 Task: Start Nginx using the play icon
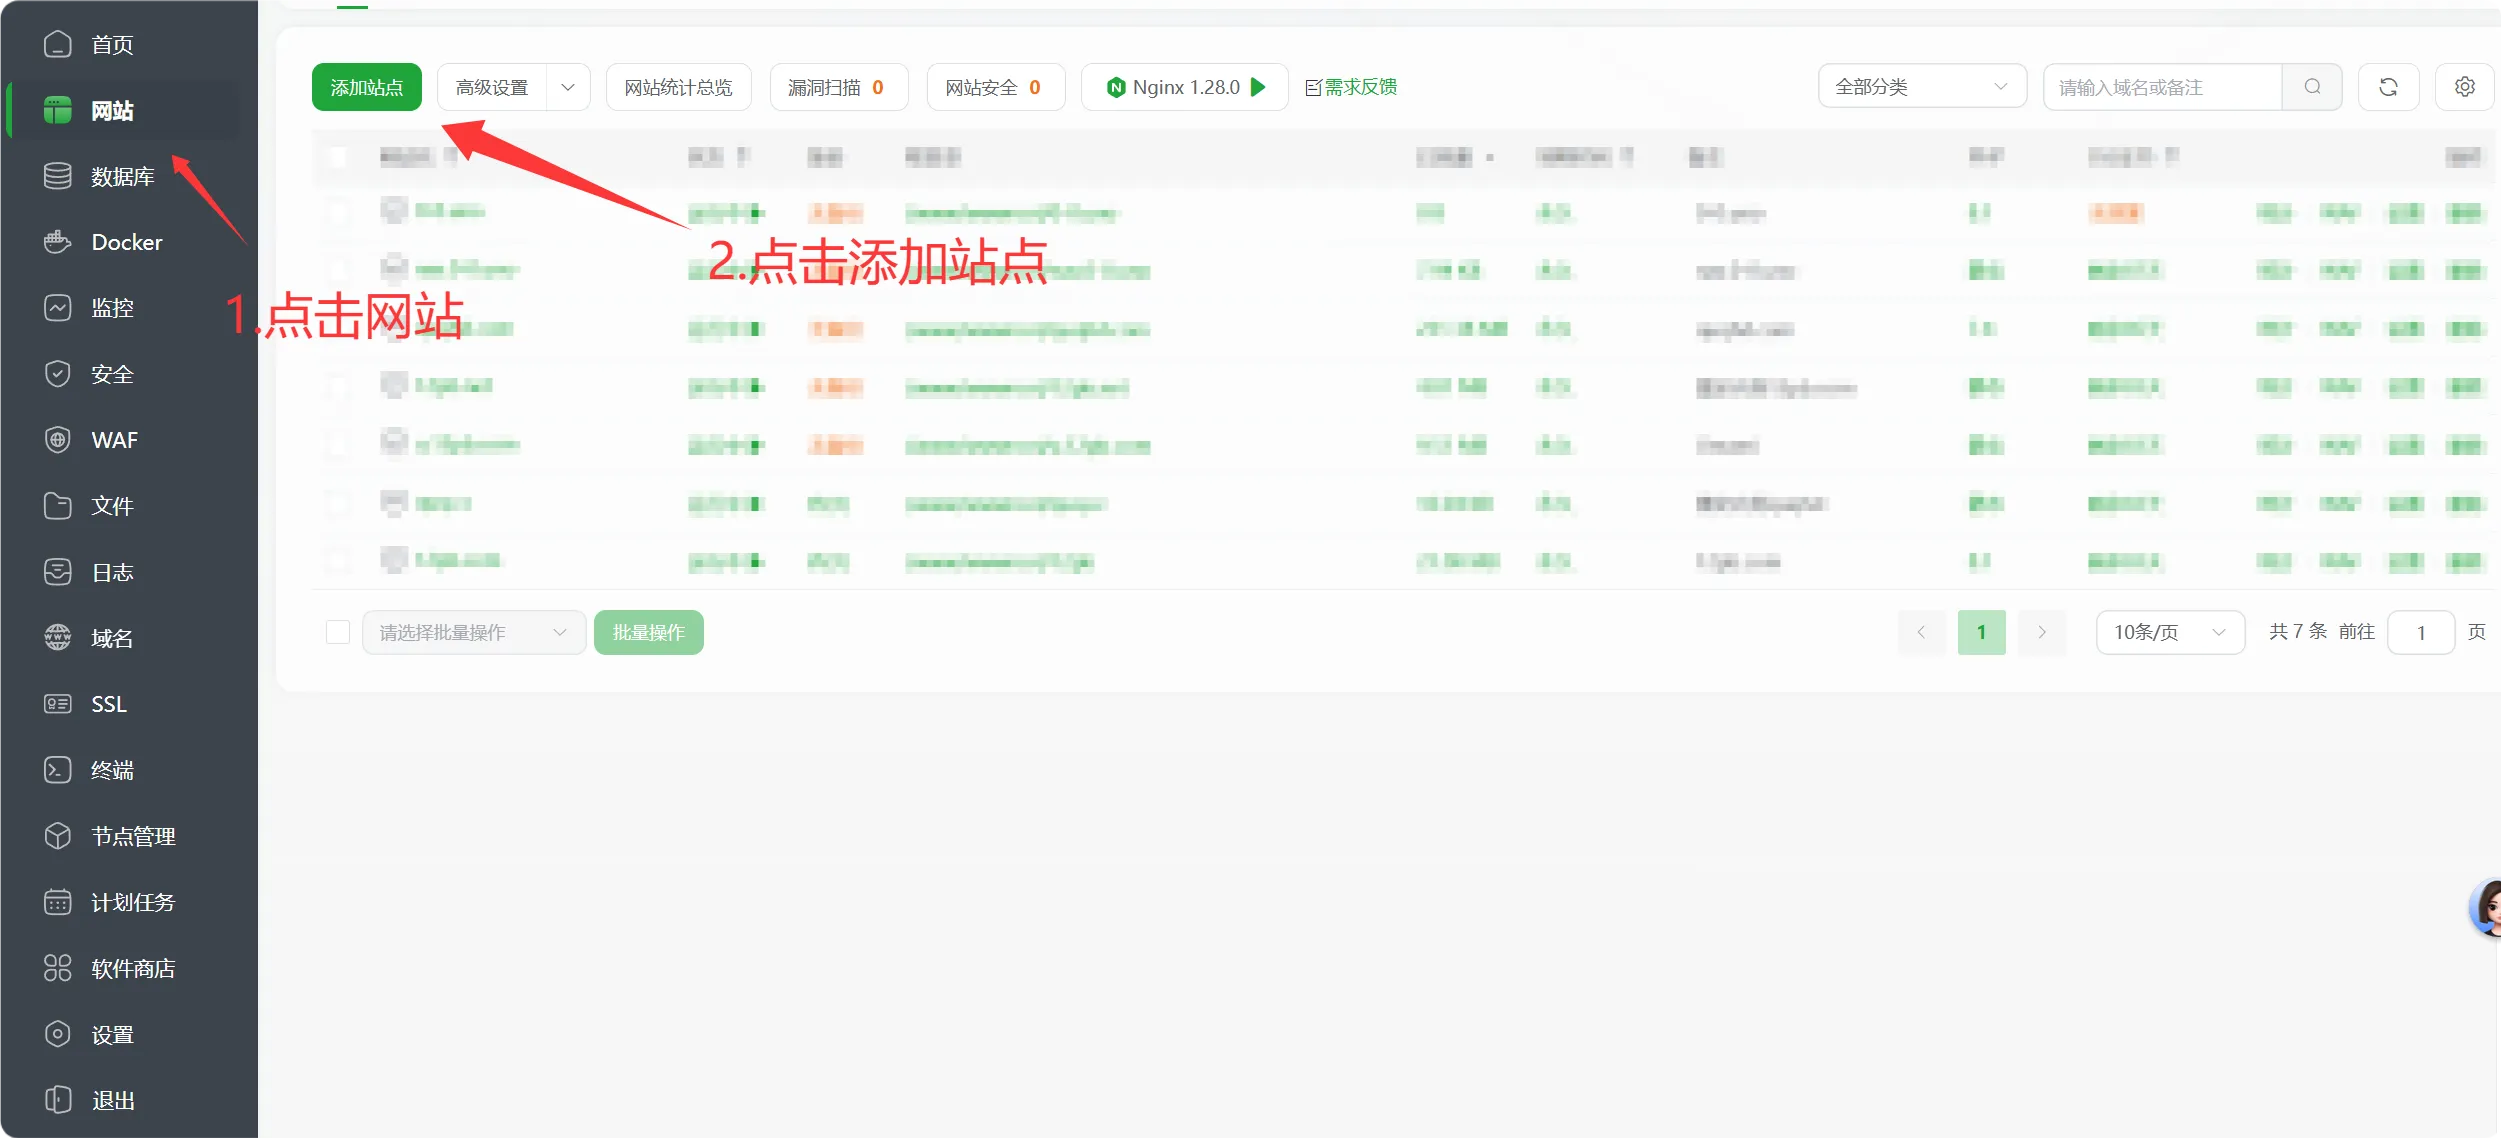coord(1257,87)
